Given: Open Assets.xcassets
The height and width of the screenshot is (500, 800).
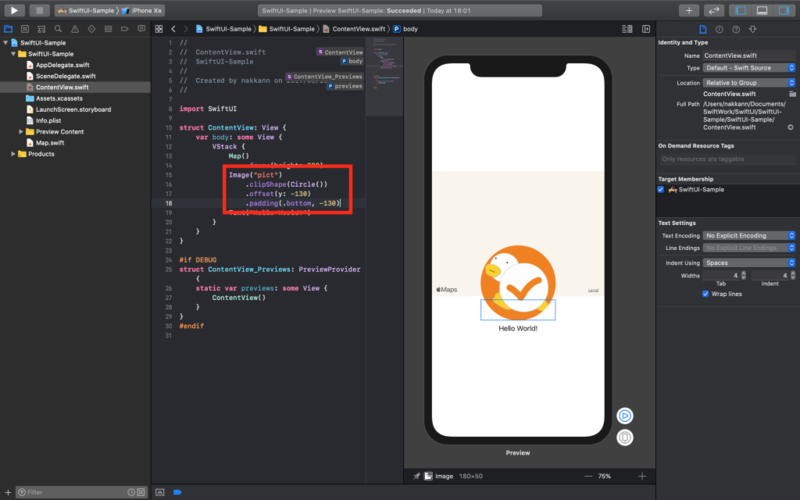Looking at the screenshot, I should click(59, 98).
